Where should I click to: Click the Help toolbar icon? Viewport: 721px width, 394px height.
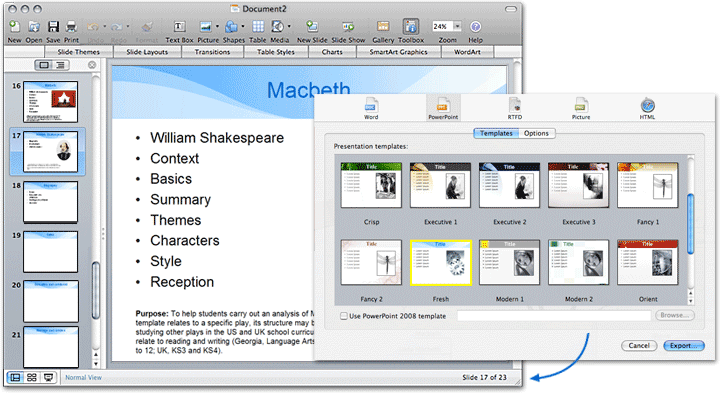click(x=475, y=27)
